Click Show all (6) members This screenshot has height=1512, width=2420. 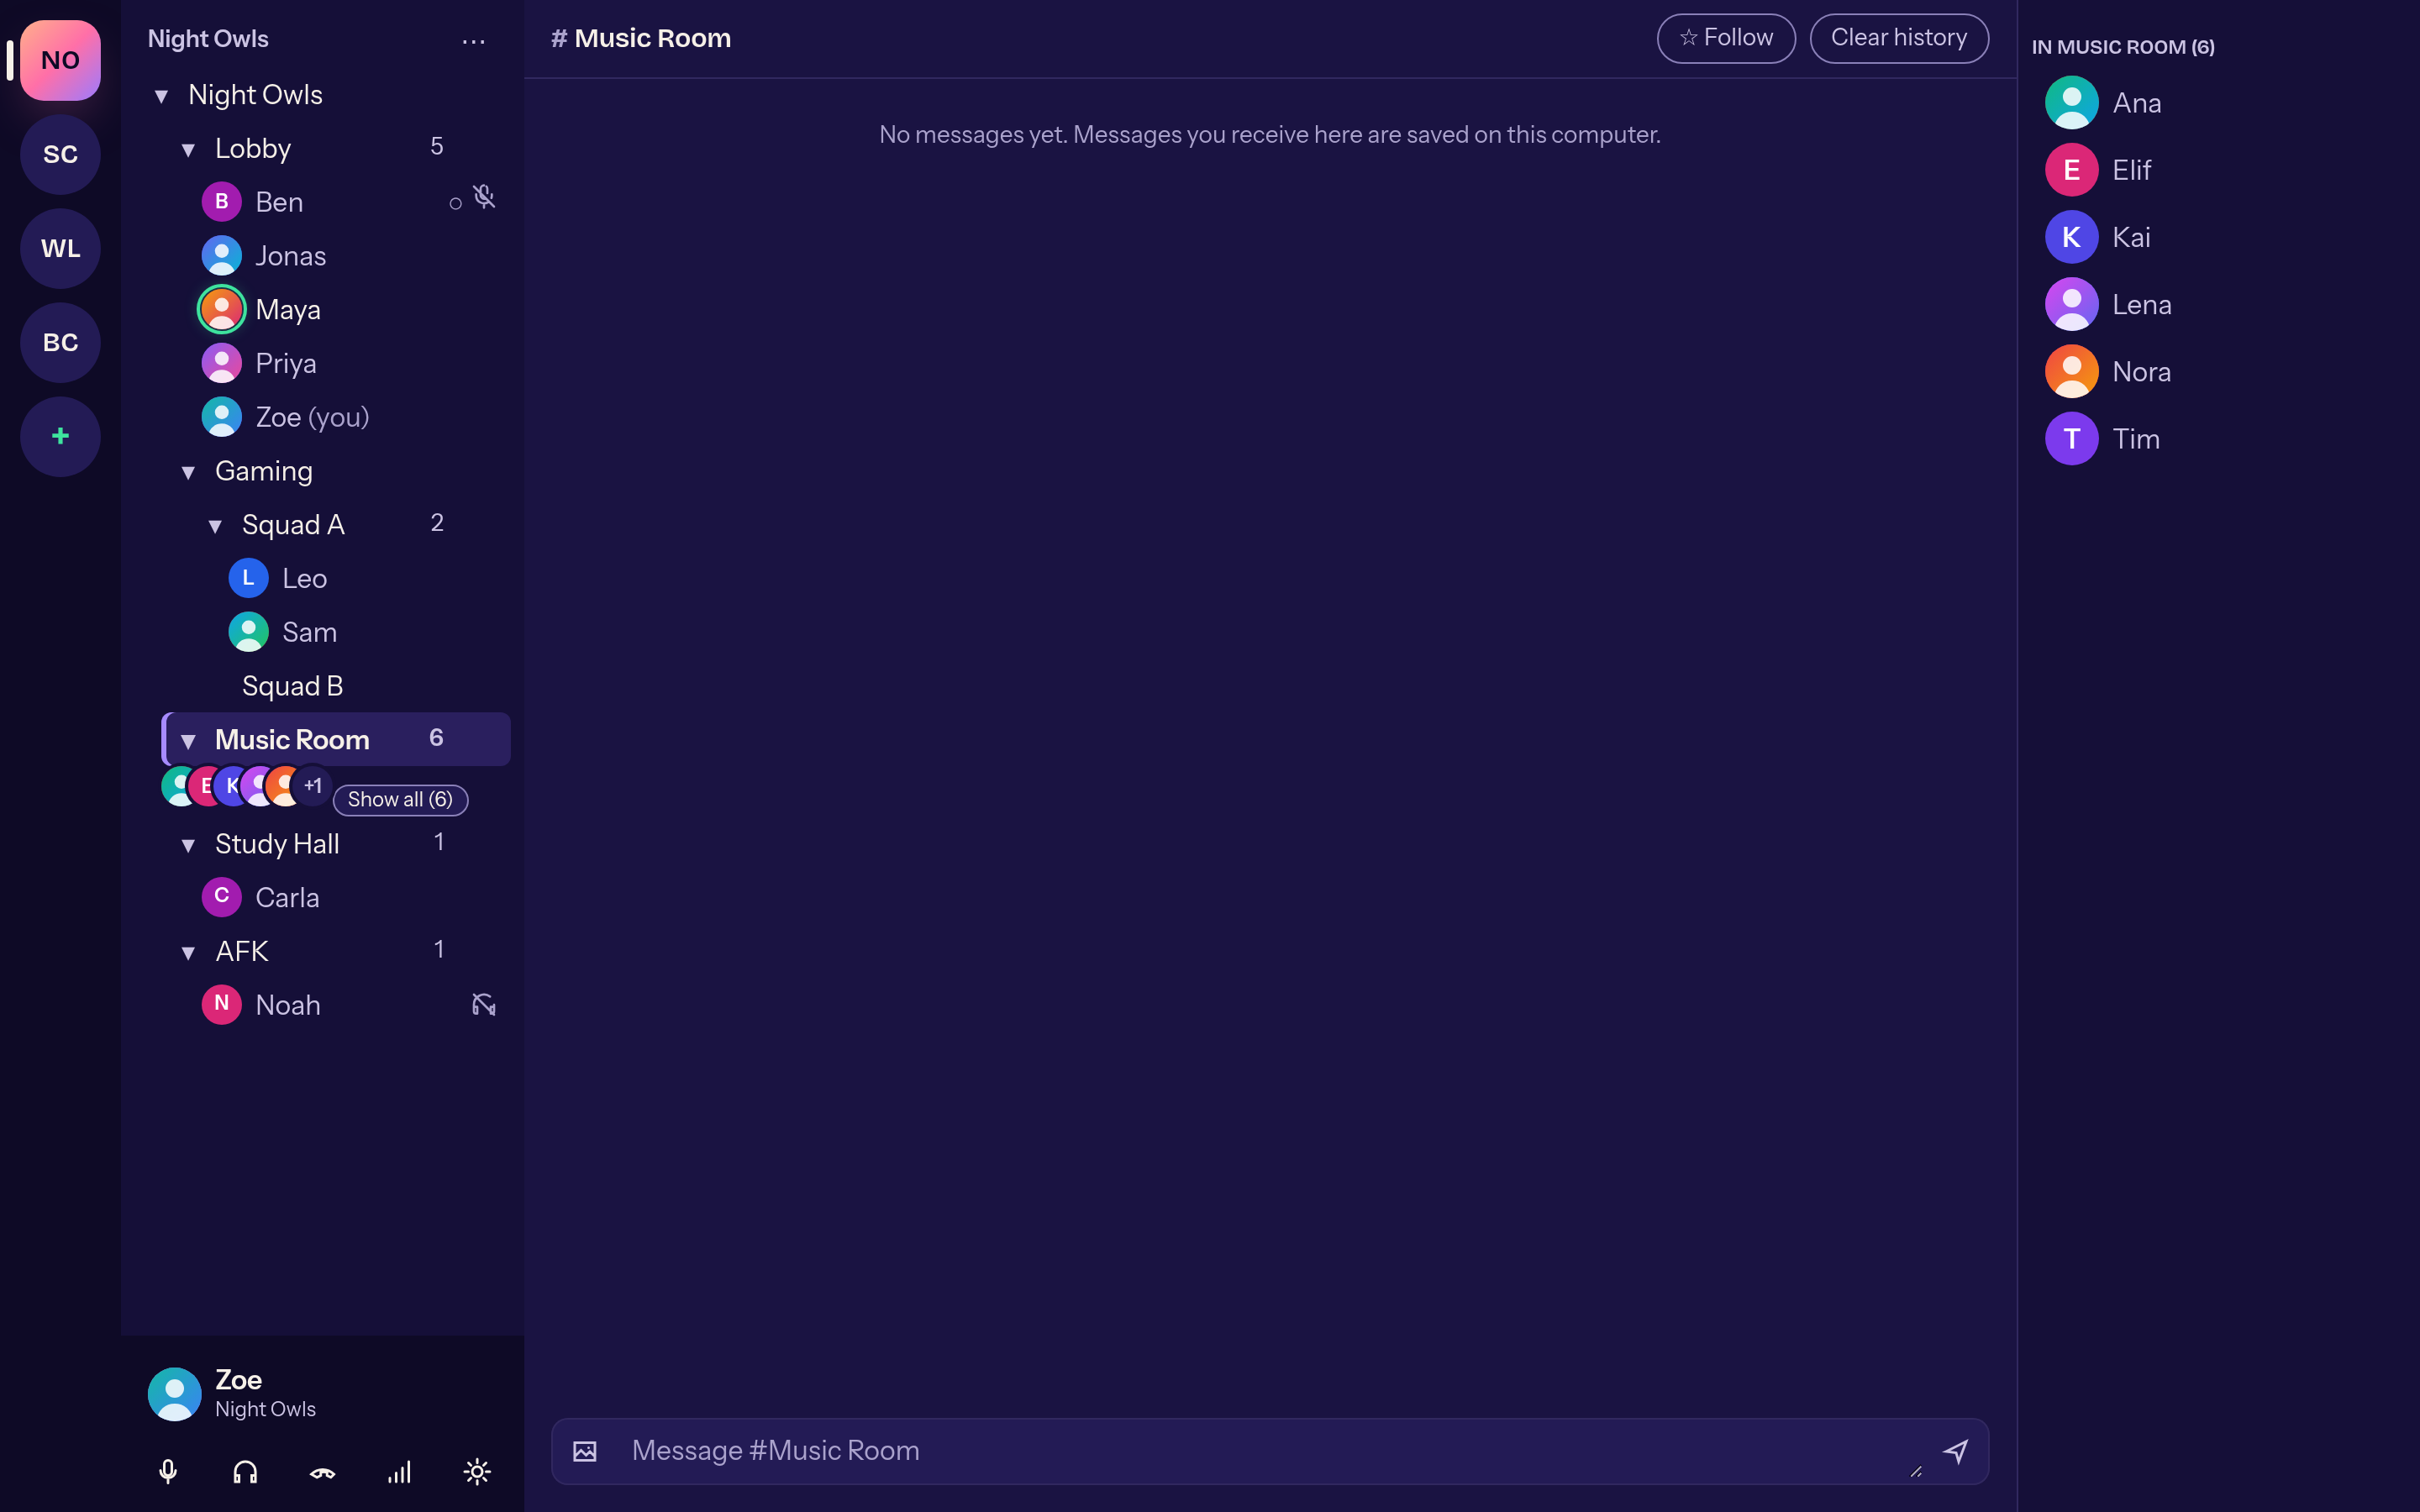400,799
